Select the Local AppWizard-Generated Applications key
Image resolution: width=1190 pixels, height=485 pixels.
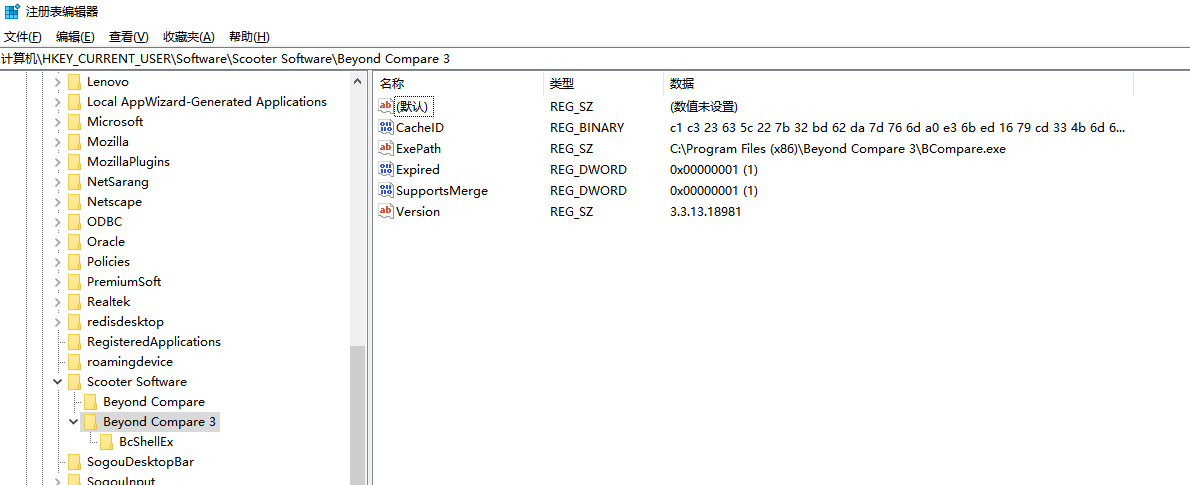click(x=206, y=102)
